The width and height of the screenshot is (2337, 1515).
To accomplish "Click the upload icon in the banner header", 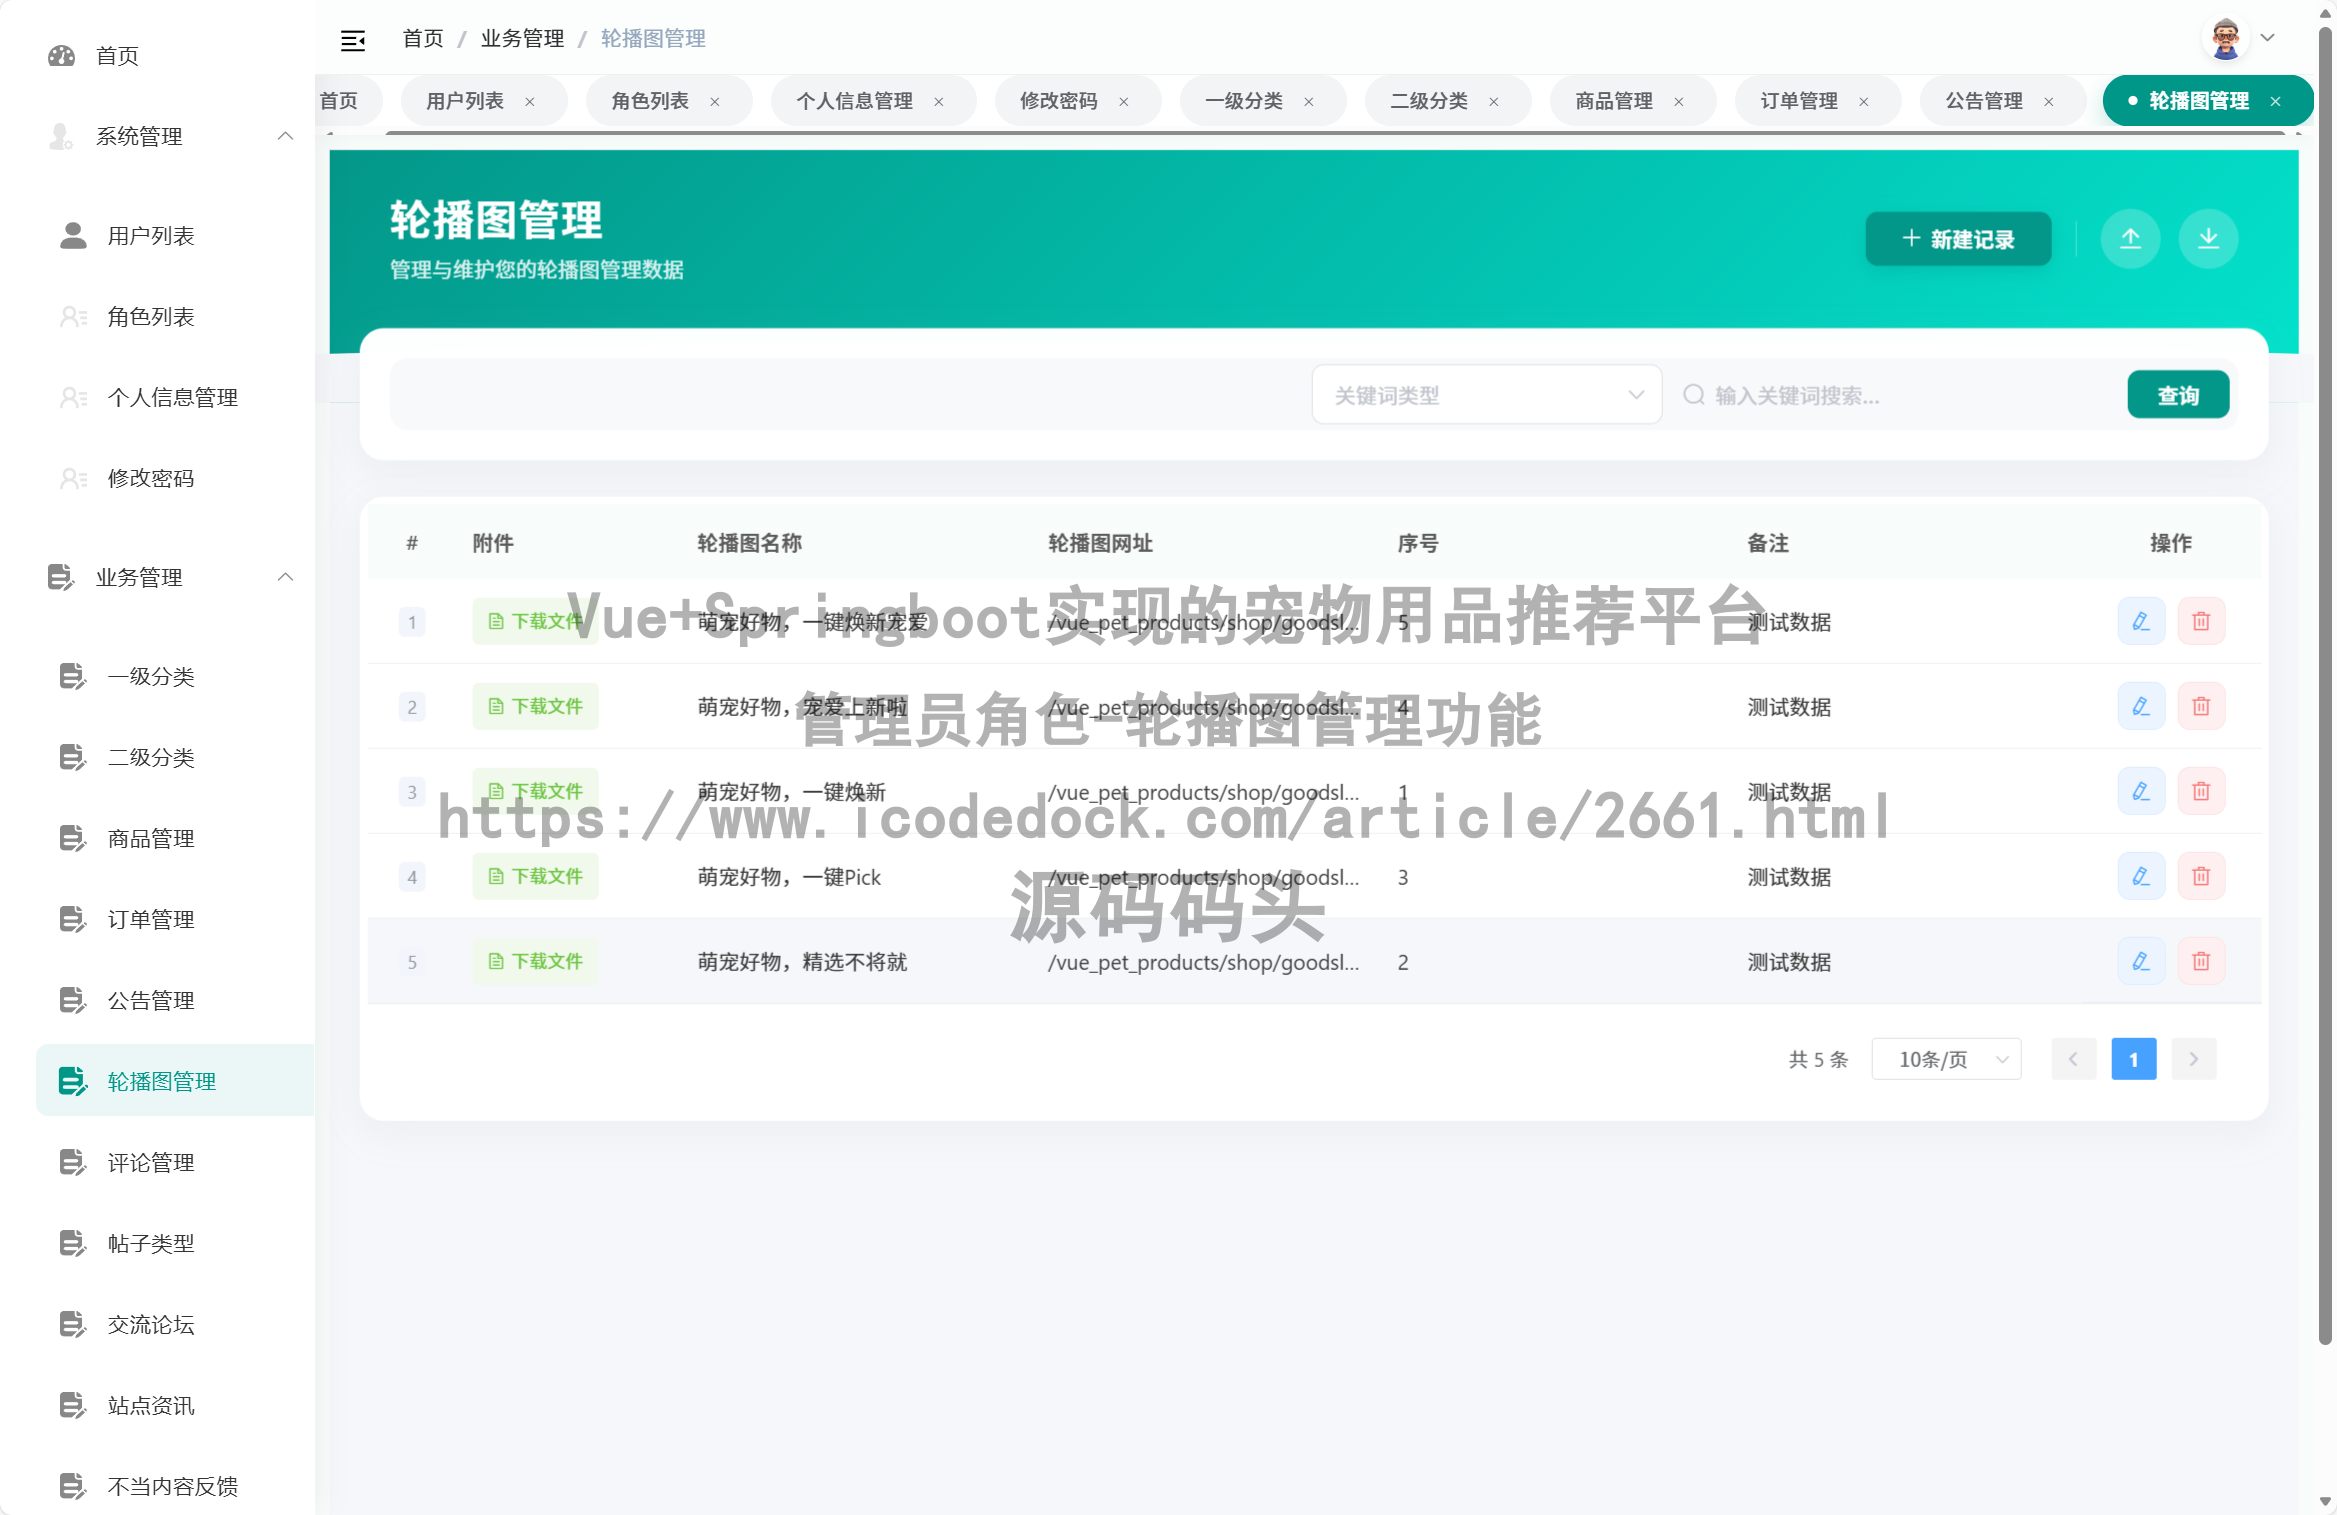I will (2131, 239).
